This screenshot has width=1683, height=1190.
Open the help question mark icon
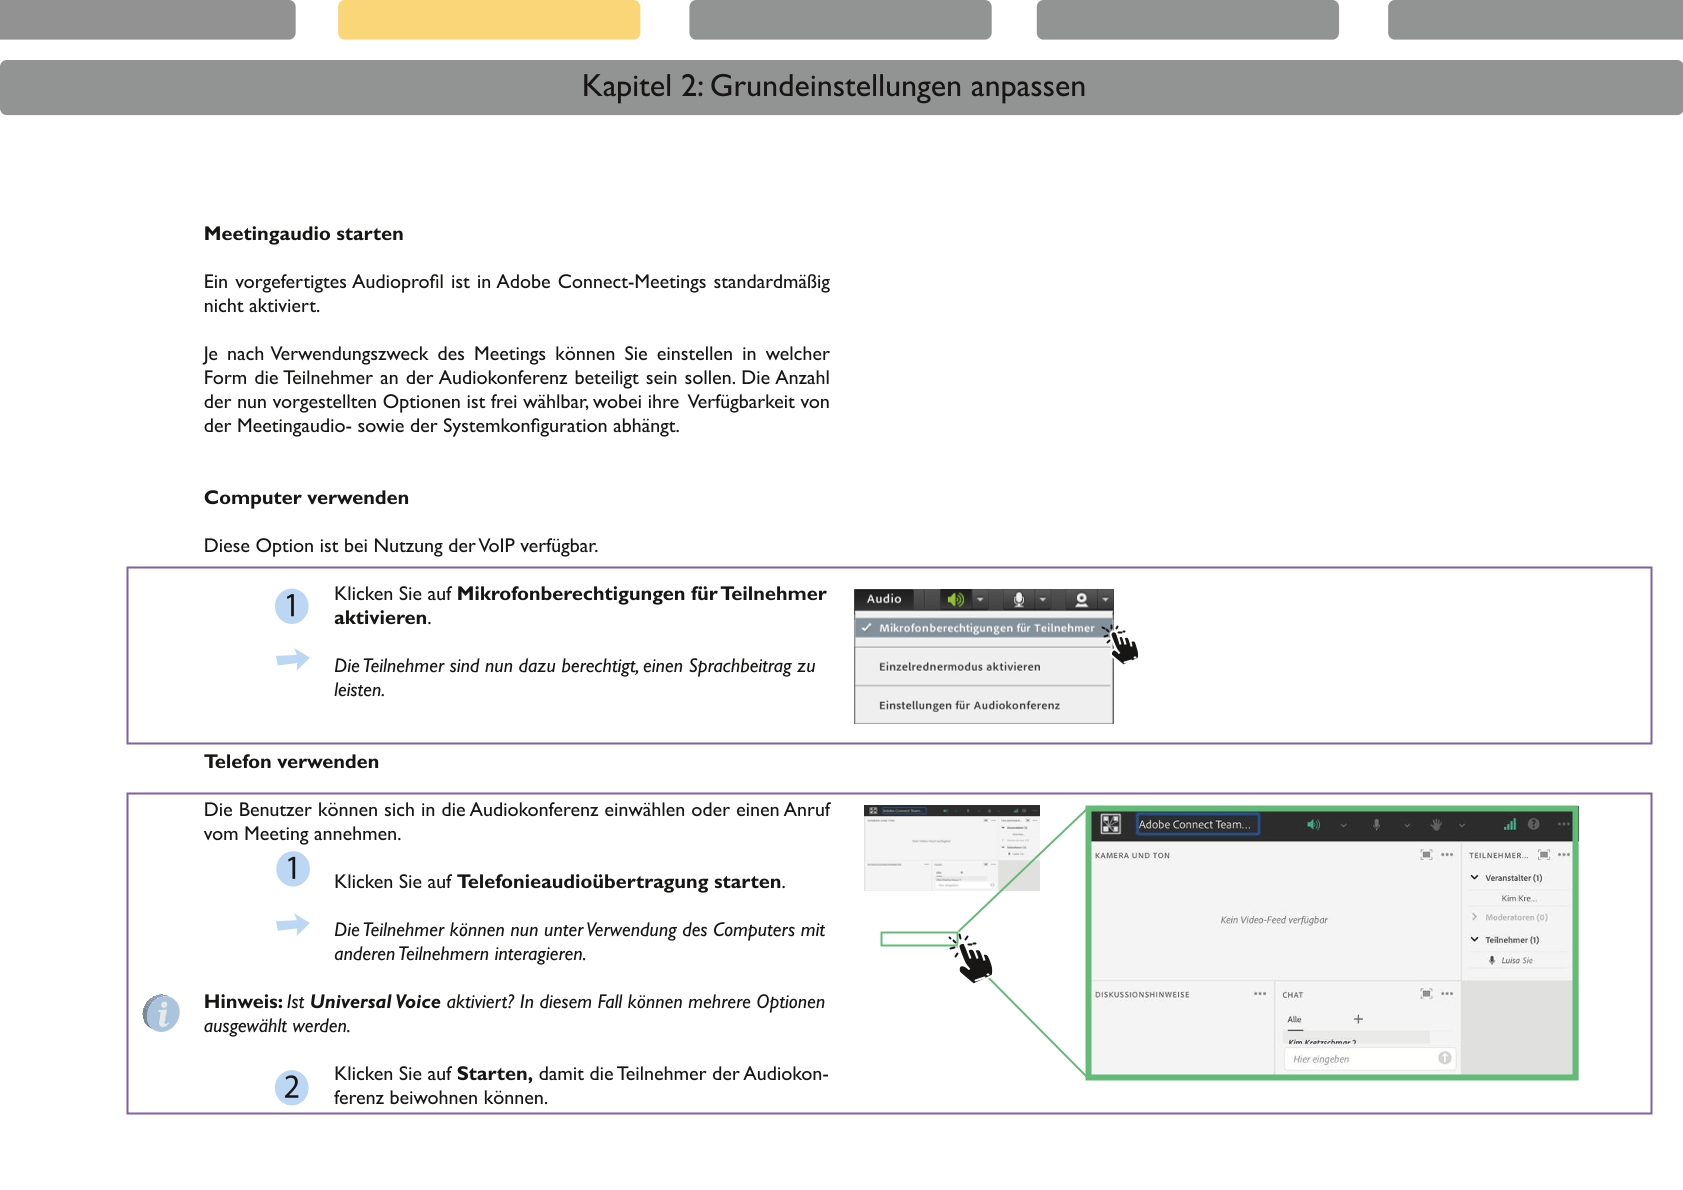pyautogui.click(x=1534, y=825)
